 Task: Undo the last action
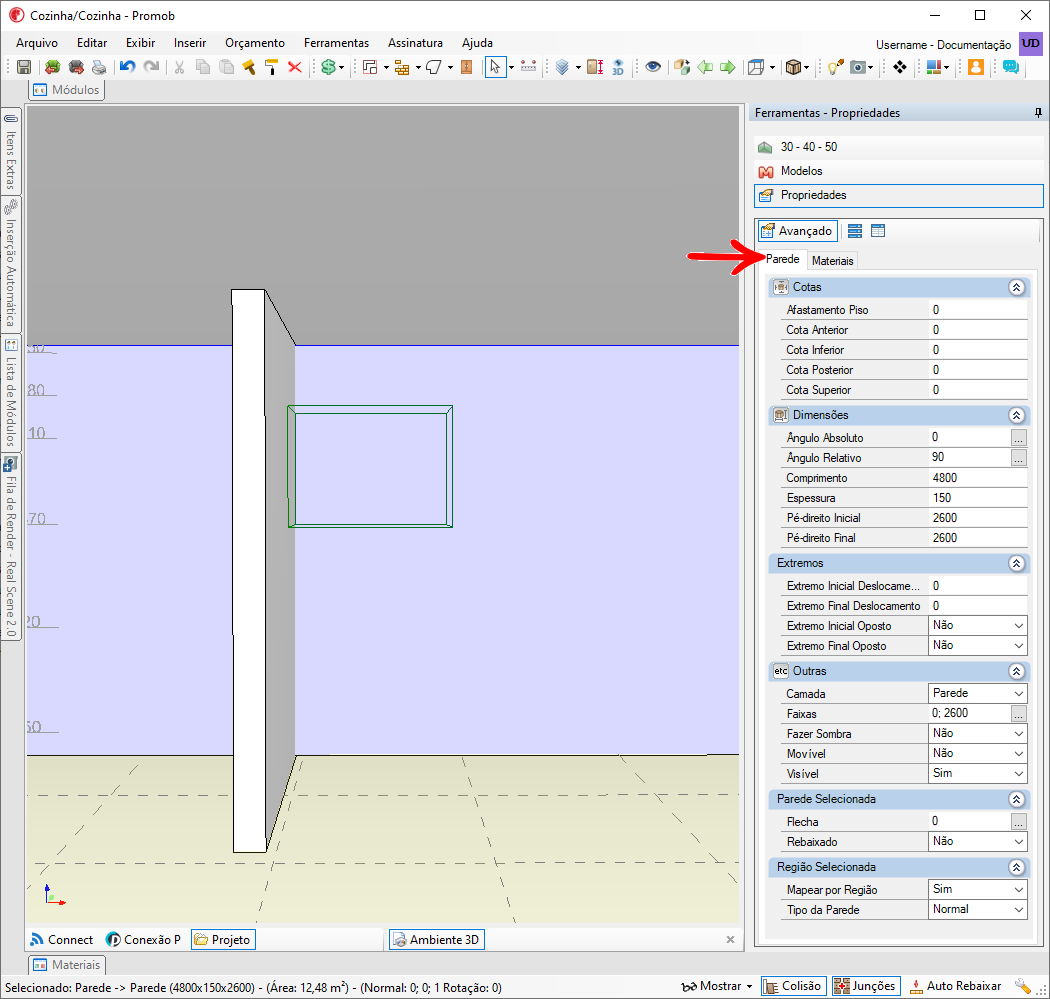[x=127, y=67]
